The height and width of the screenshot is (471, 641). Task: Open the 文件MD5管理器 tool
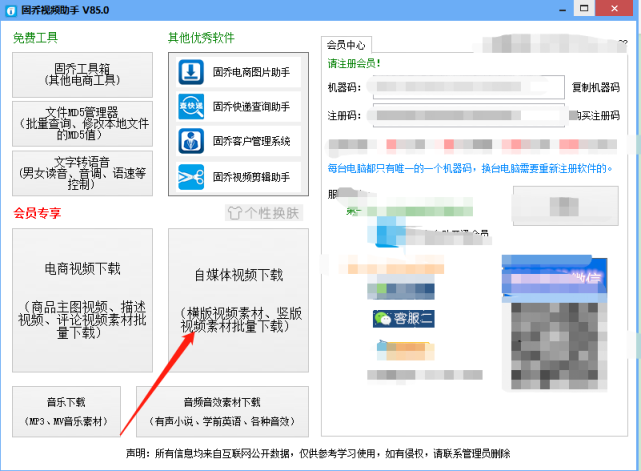[82, 123]
